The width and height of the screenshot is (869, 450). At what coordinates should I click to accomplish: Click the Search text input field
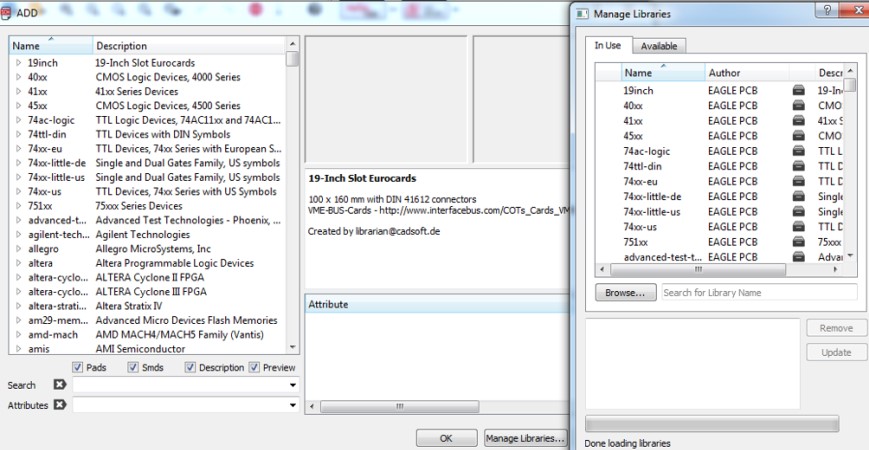[180, 385]
